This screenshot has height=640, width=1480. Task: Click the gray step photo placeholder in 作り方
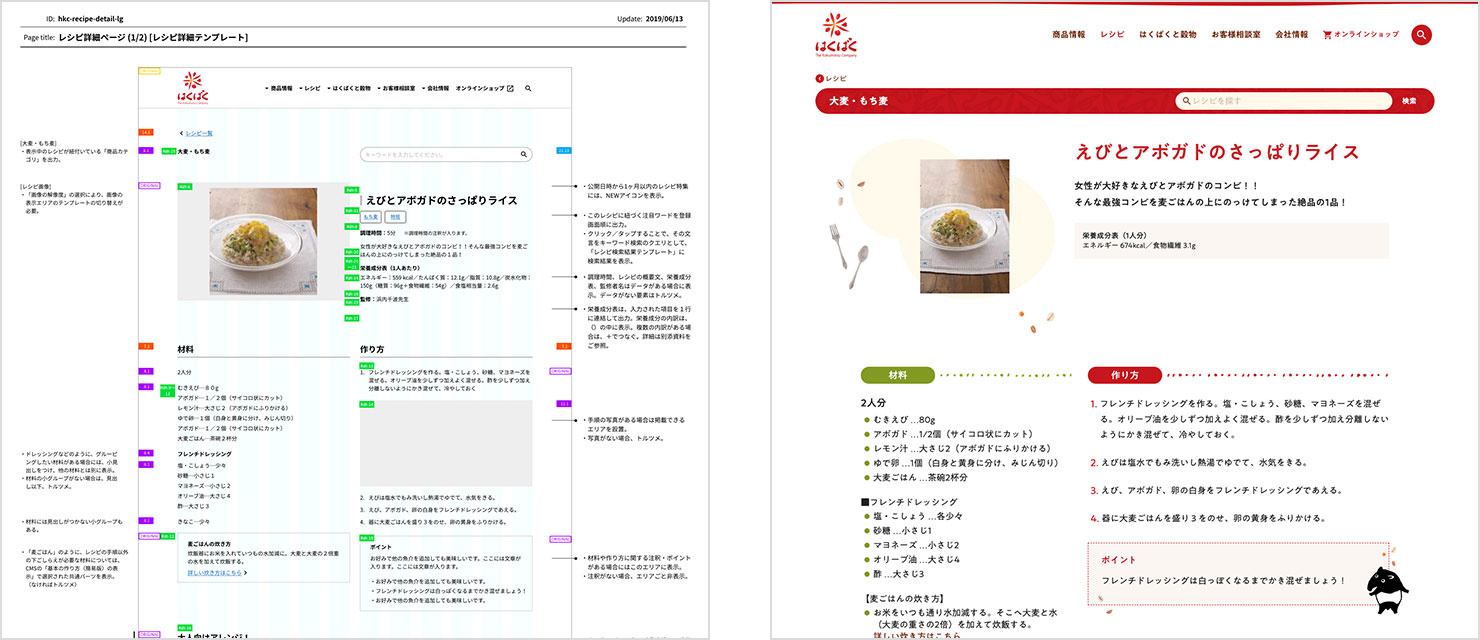446,444
